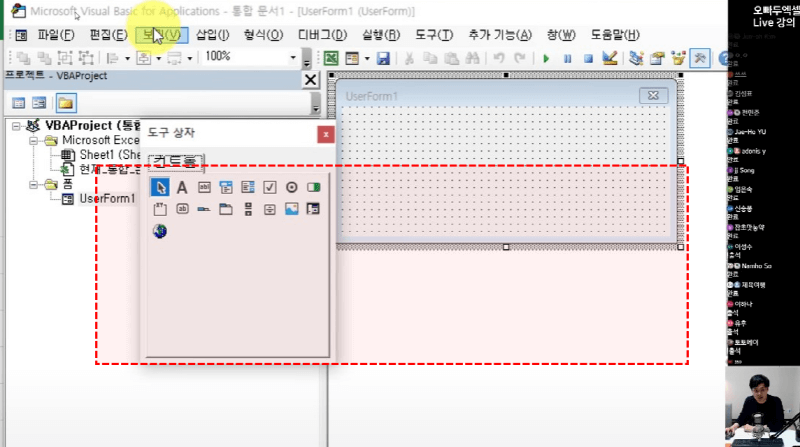Select the TextBox control in the toolbox
The height and width of the screenshot is (447, 800).
coord(204,187)
